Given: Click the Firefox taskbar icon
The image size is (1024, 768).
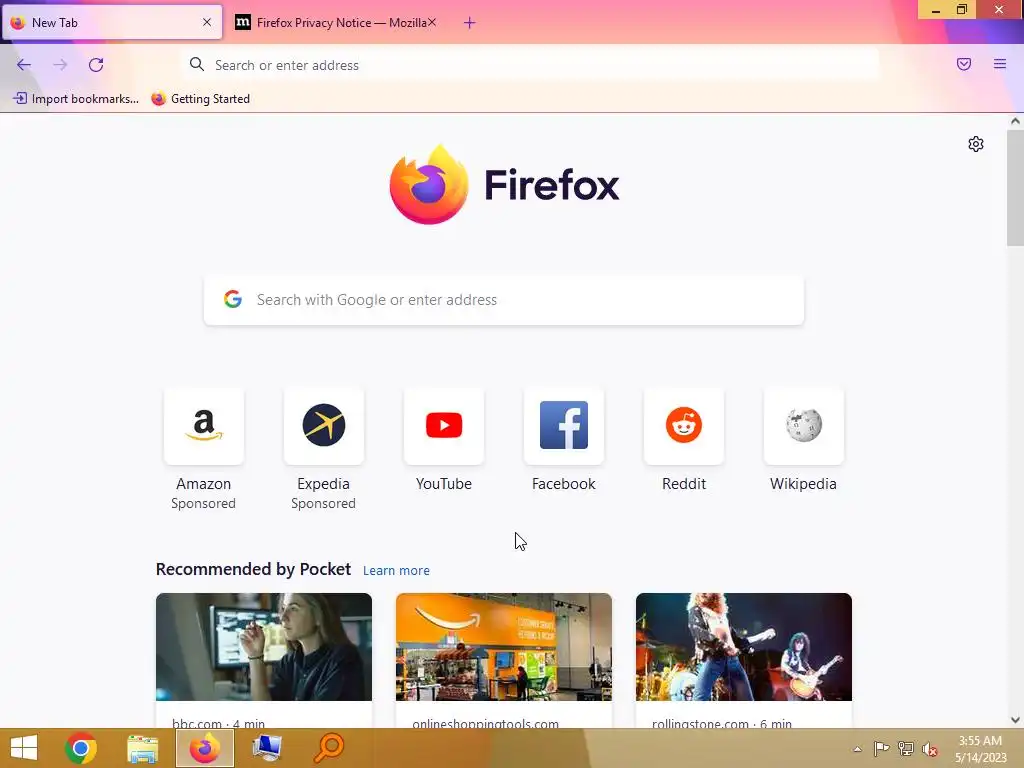Looking at the screenshot, I should (204, 748).
